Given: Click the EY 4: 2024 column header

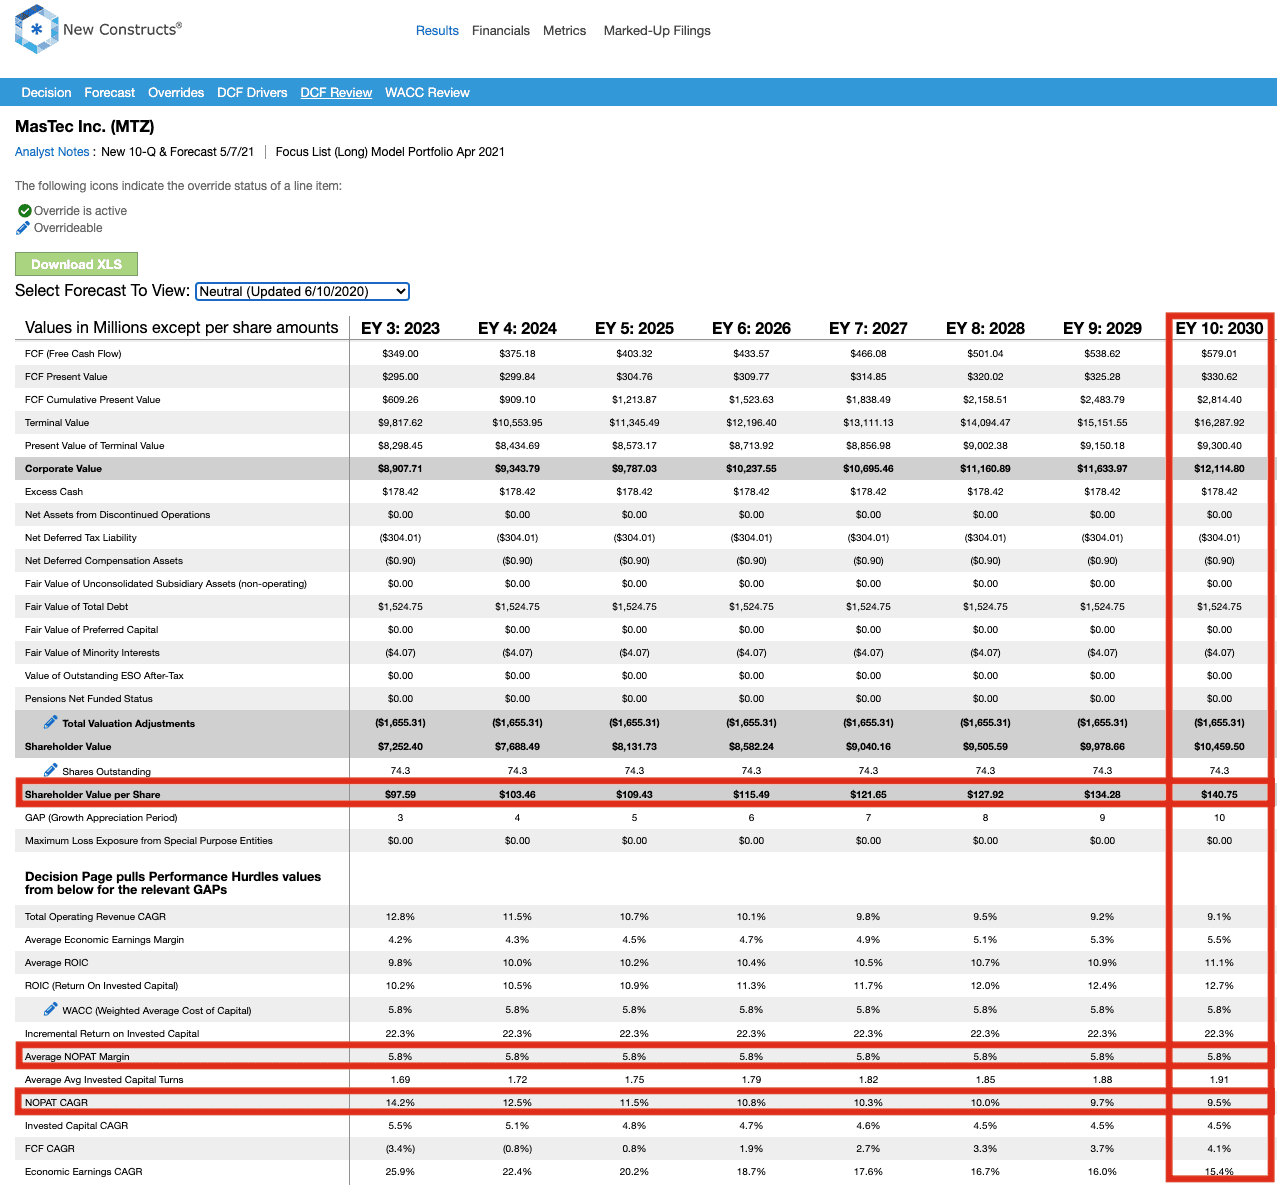Looking at the screenshot, I should click(x=517, y=328).
